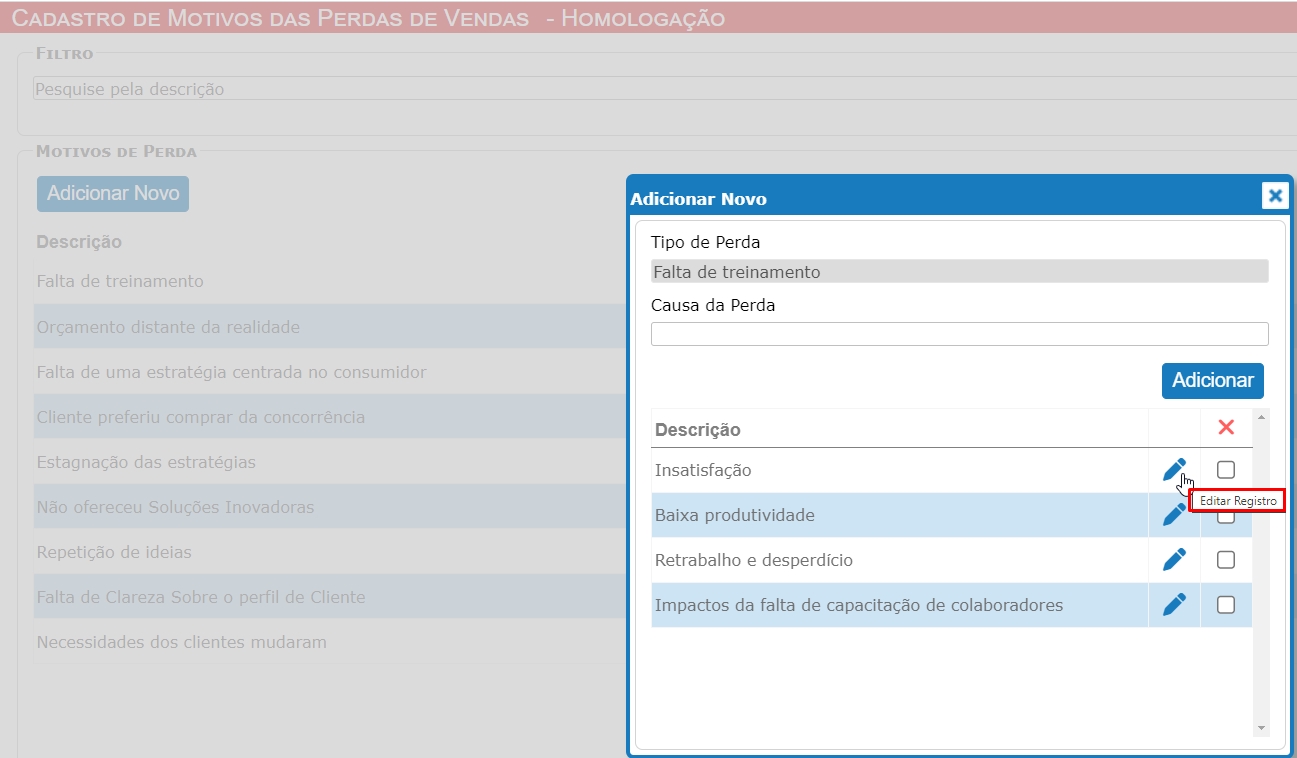Click the Adicionar Novo button in background page
Viewport: 1297px width, 758px height.
(113, 194)
